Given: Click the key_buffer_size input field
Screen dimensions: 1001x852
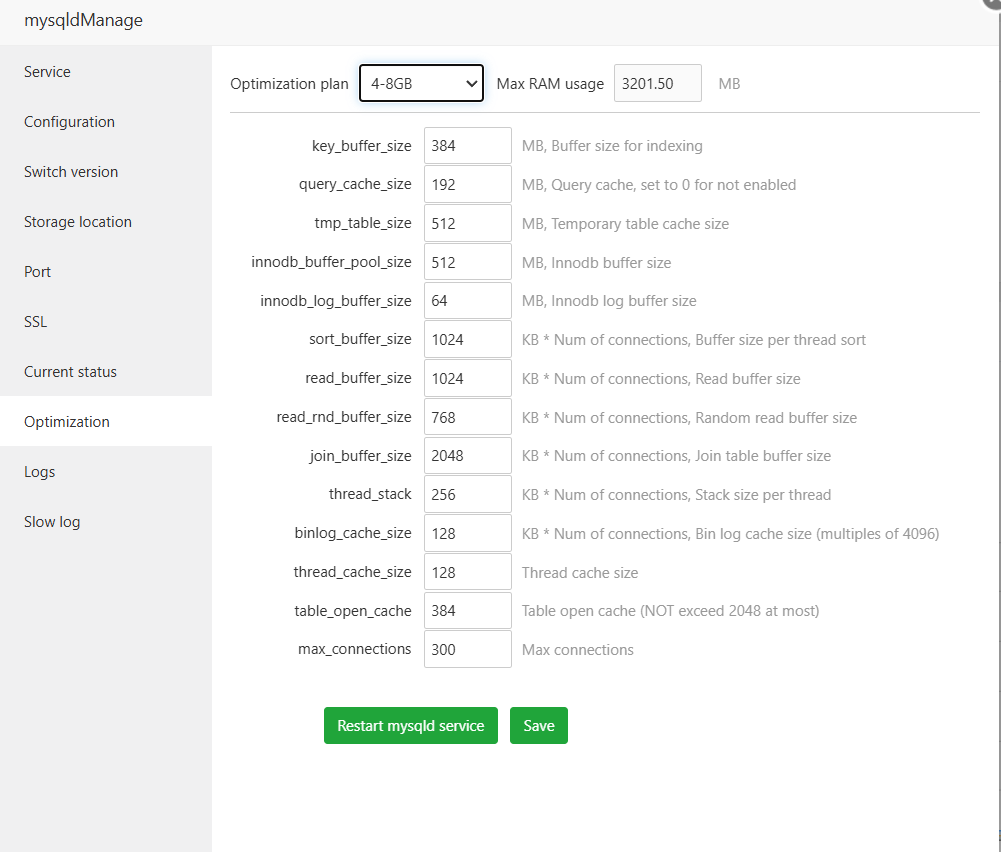Looking at the screenshot, I should tap(467, 146).
